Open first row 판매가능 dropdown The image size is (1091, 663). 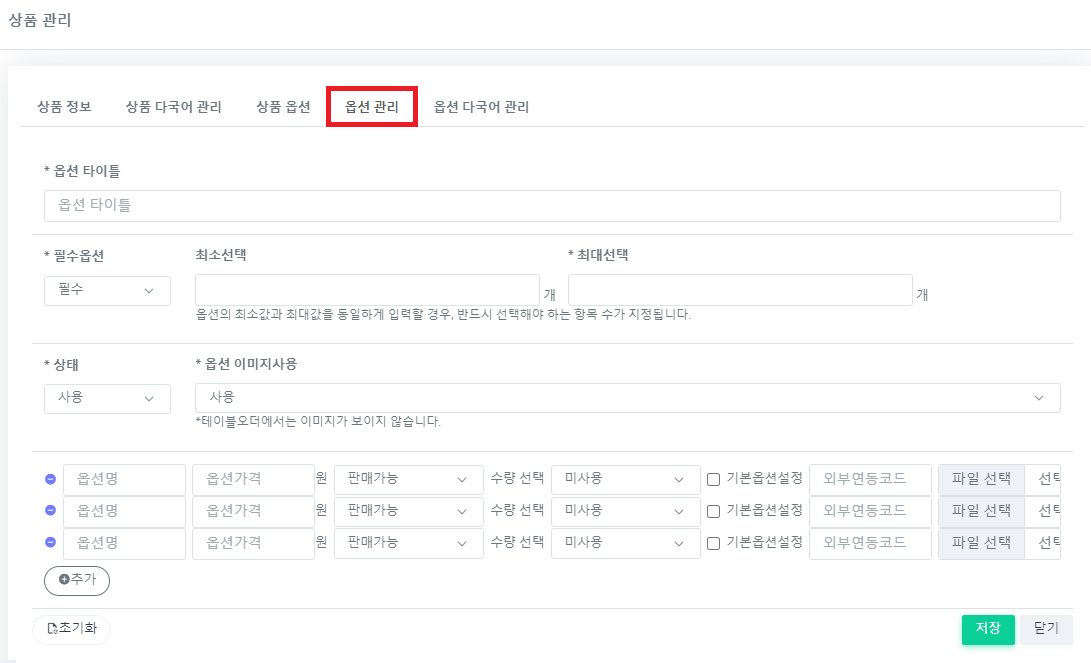(x=401, y=480)
